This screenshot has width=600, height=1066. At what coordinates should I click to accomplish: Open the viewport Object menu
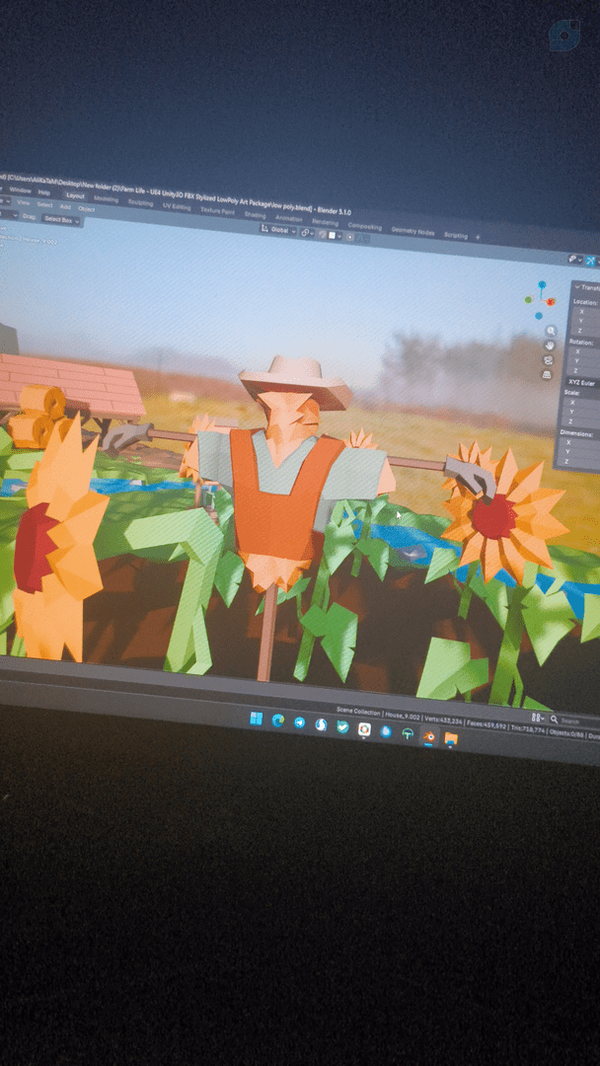point(86,209)
